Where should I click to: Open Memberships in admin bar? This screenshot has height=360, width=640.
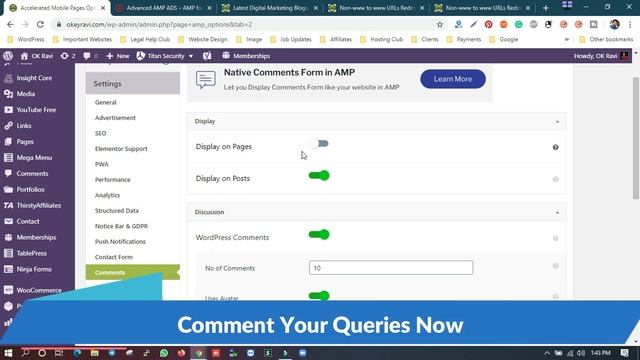tap(246, 56)
